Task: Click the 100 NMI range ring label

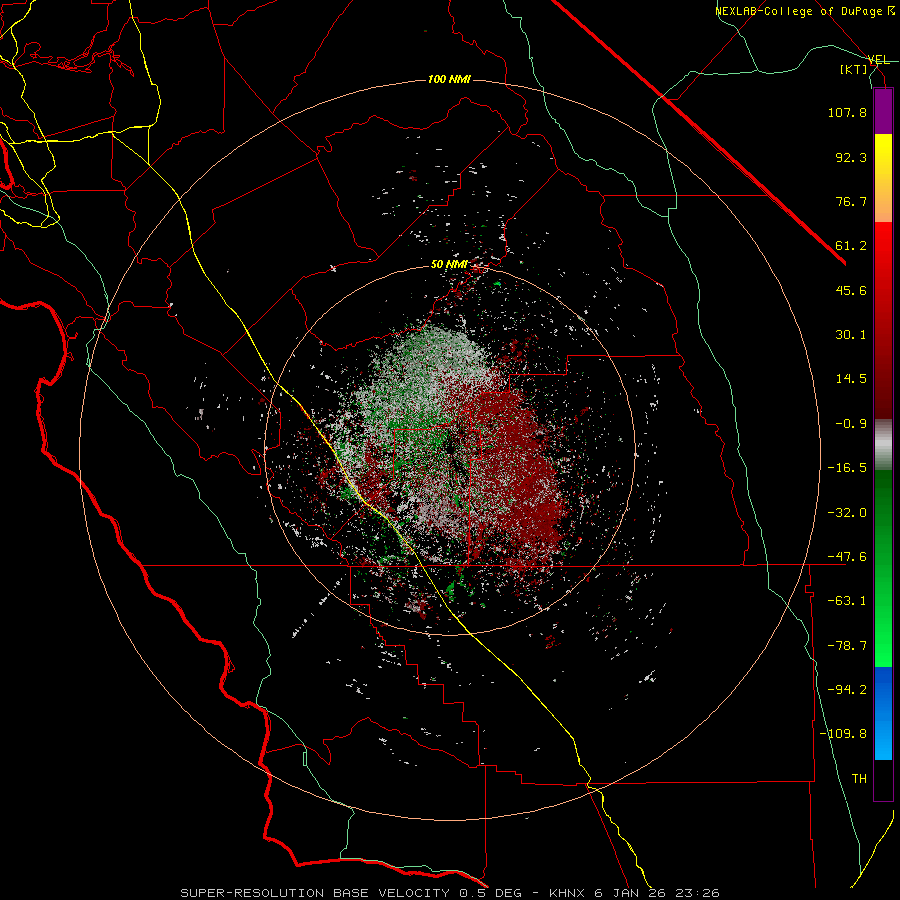Action: [449, 79]
